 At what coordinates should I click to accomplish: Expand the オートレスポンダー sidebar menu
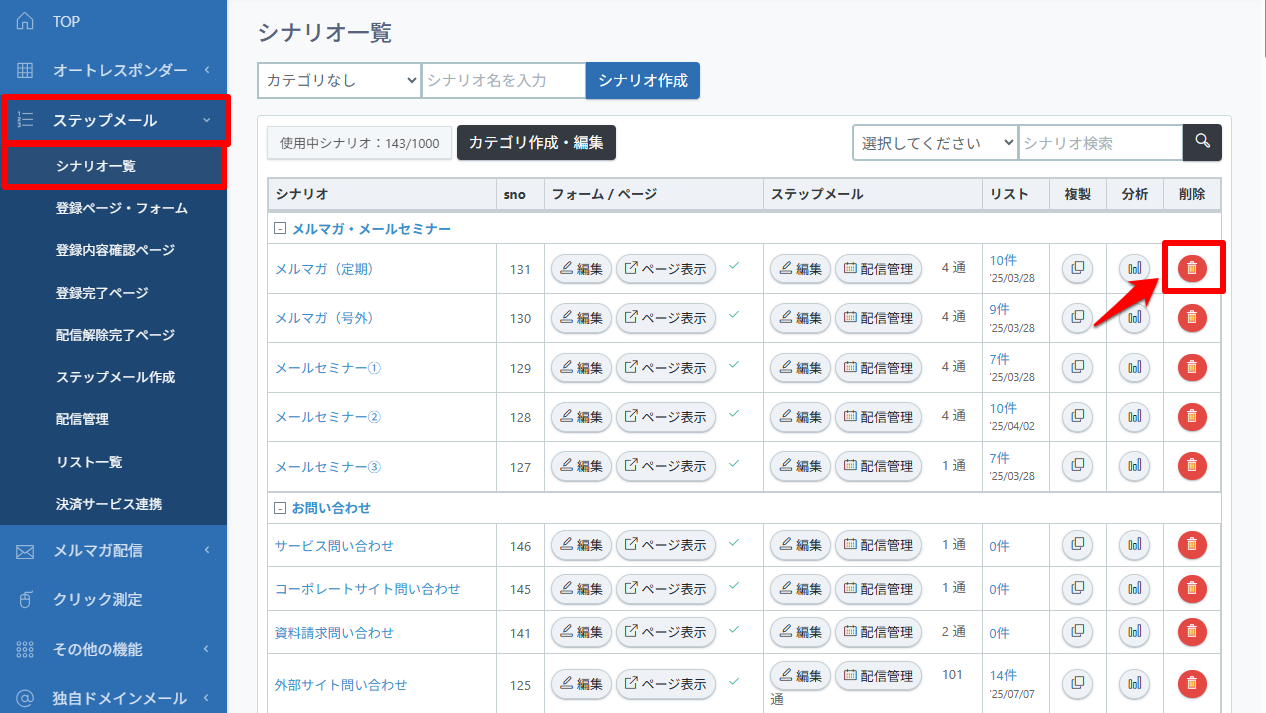(x=113, y=70)
